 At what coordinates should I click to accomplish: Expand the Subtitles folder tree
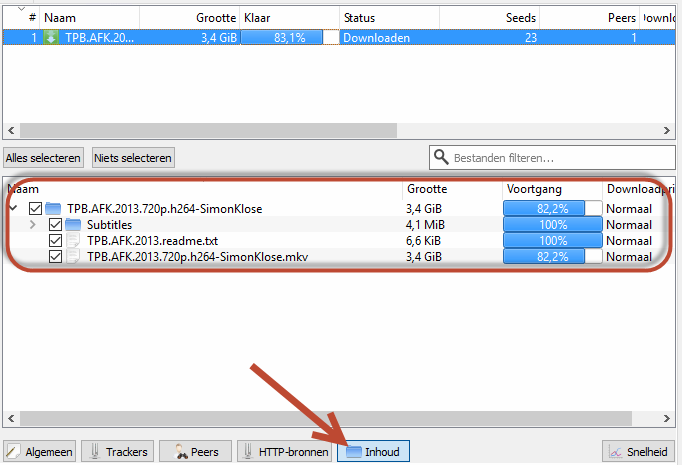(33, 225)
